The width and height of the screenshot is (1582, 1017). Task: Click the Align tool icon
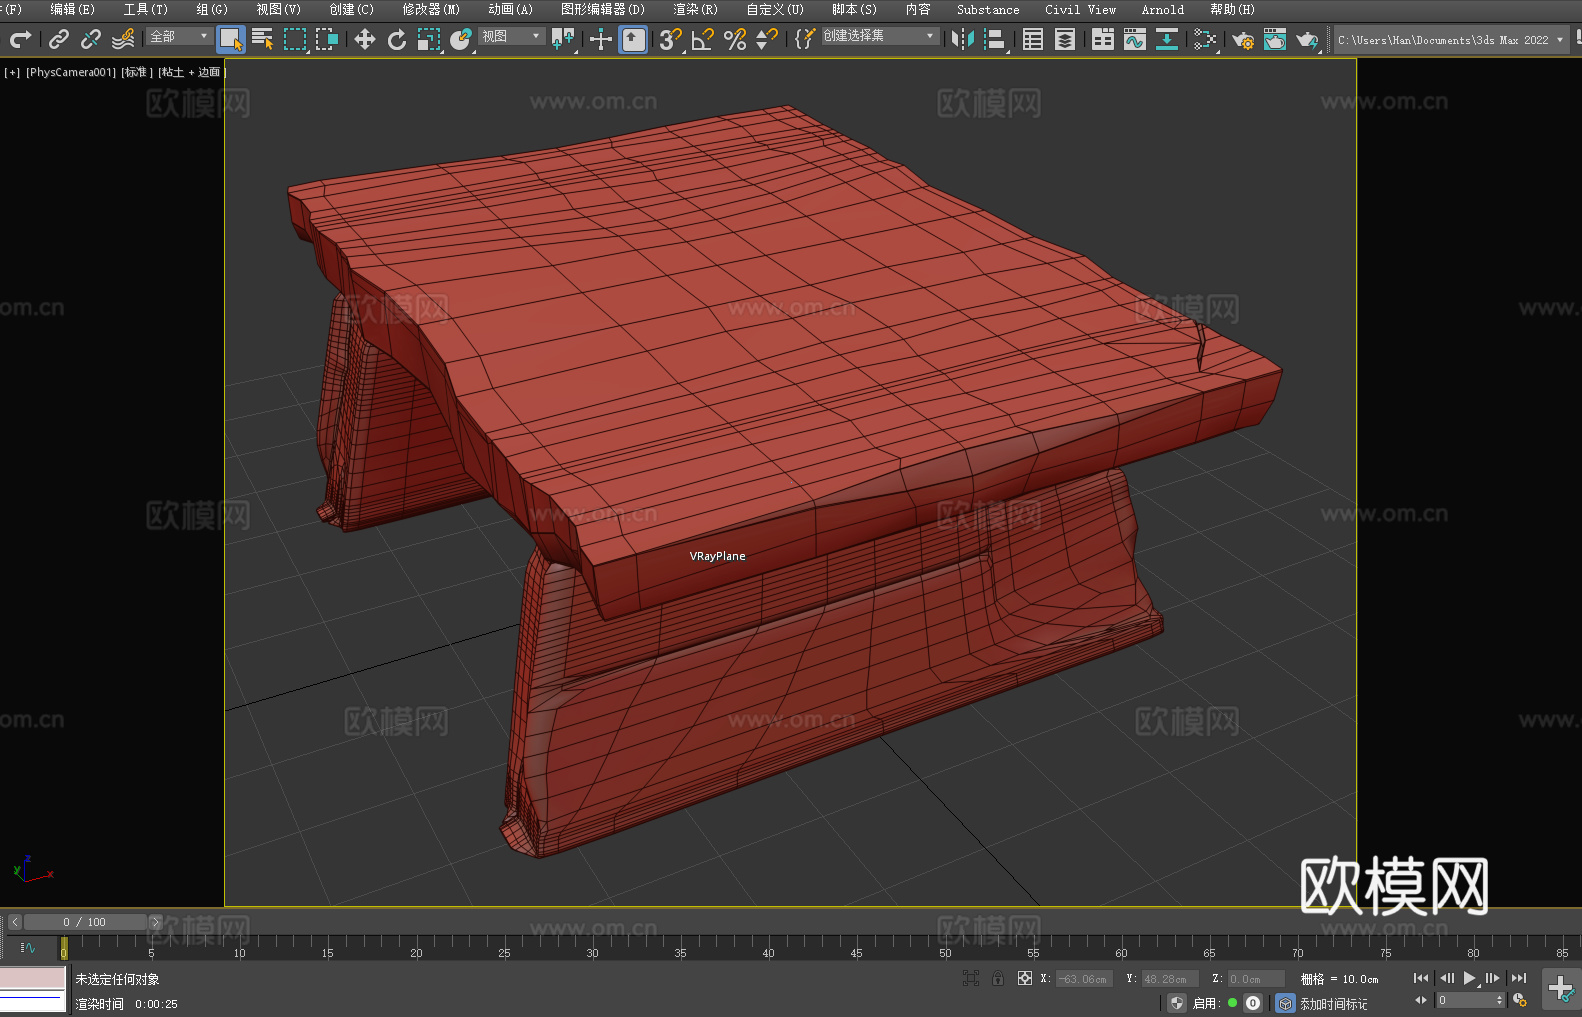(995, 39)
